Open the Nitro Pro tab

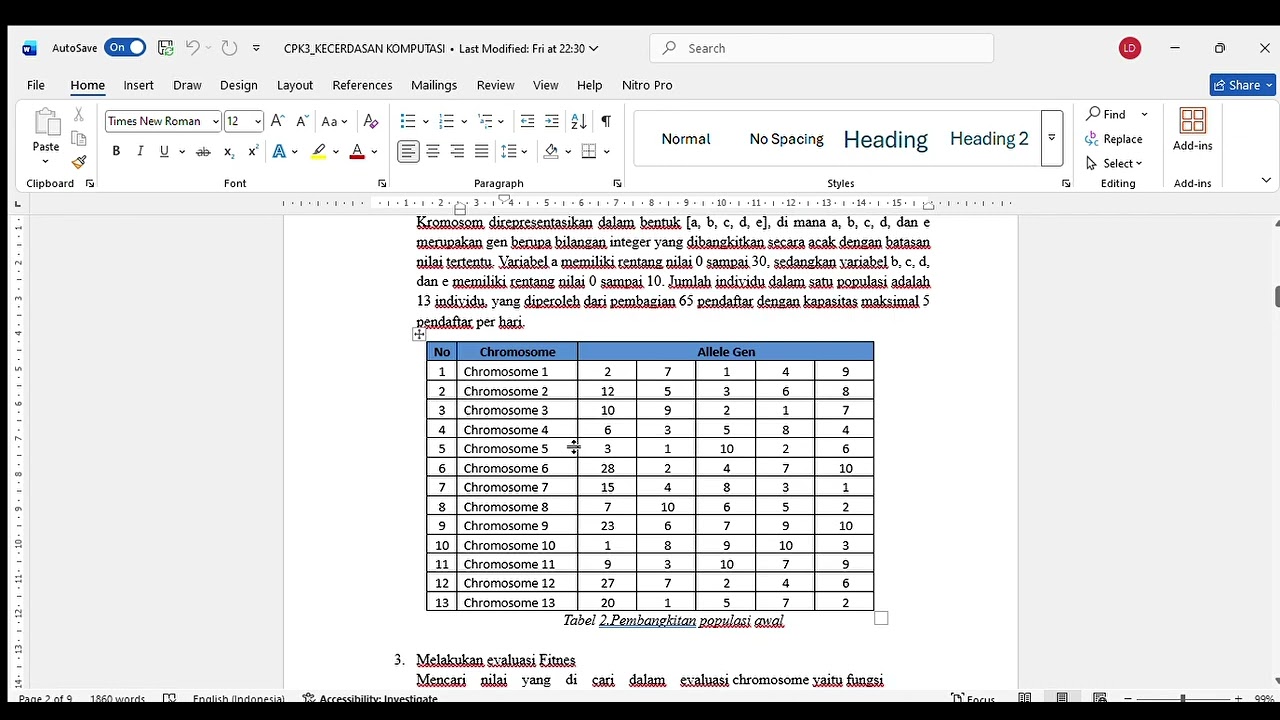tap(647, 85)
